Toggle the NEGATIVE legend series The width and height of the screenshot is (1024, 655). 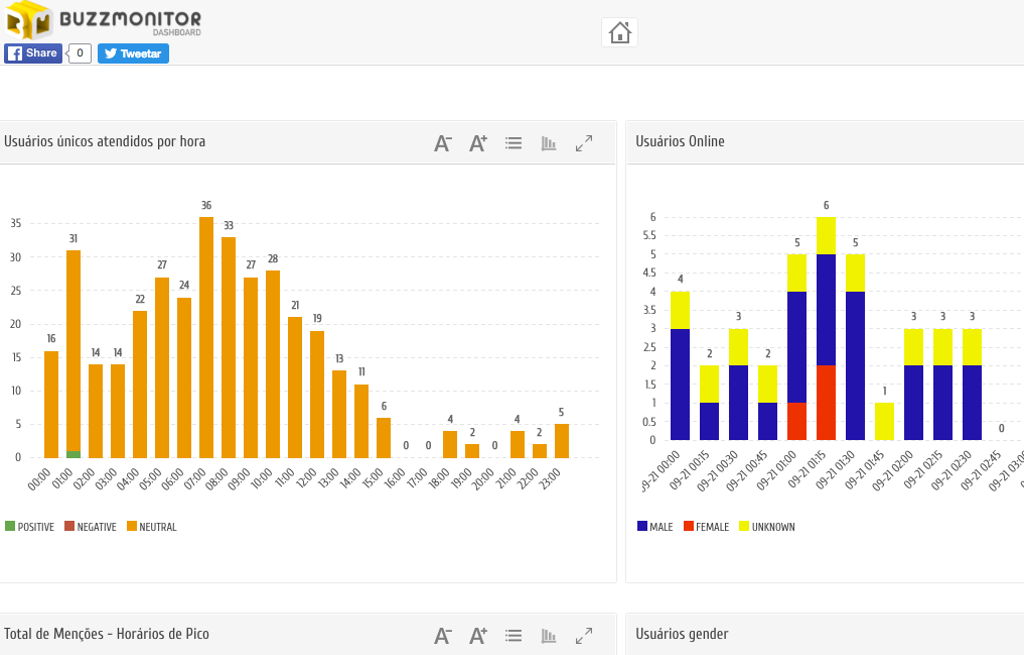90,527
